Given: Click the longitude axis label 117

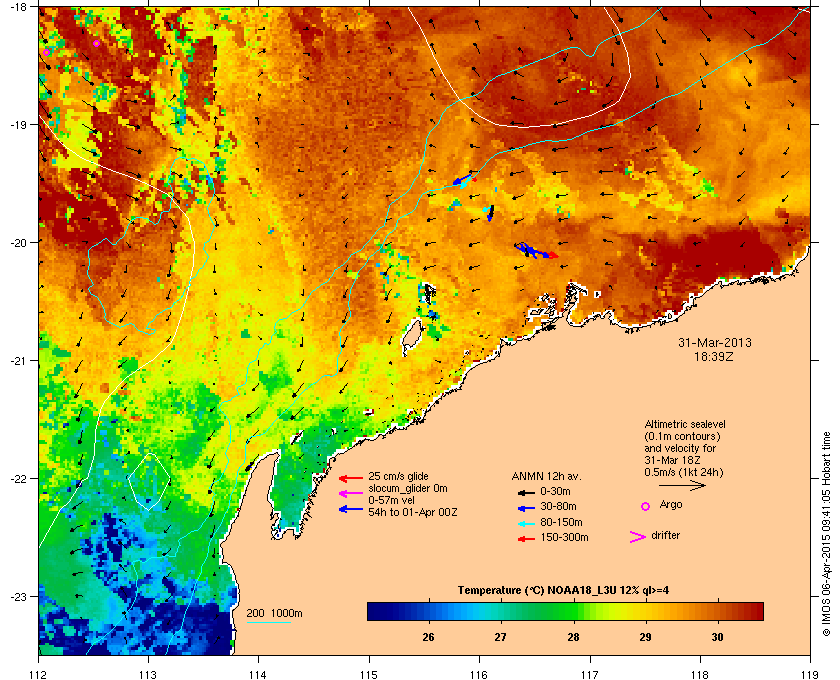Looking at the screenshot, I should click(x=590, y=674).
